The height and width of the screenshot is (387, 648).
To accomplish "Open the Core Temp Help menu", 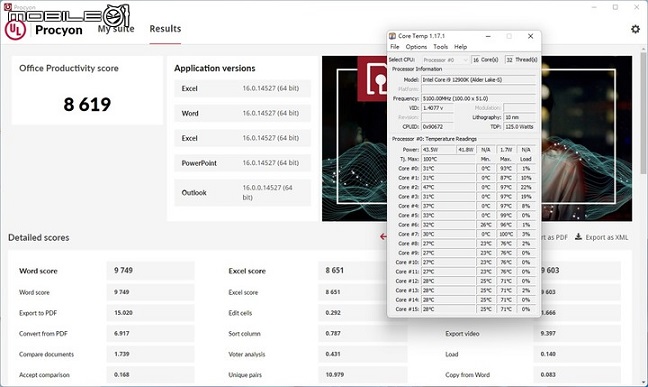I will point(460,47).
